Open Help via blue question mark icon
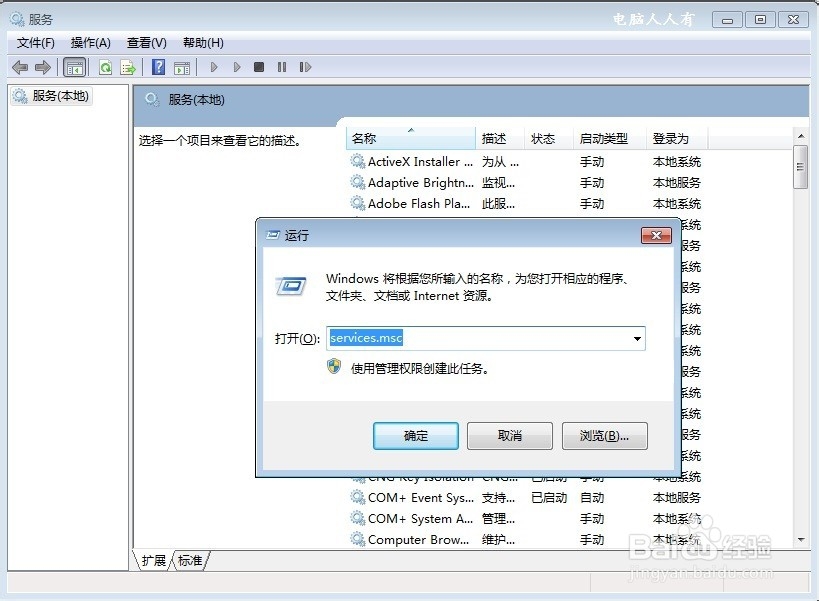Viewport: 819px width, 601px height. (x=158, y=67)
